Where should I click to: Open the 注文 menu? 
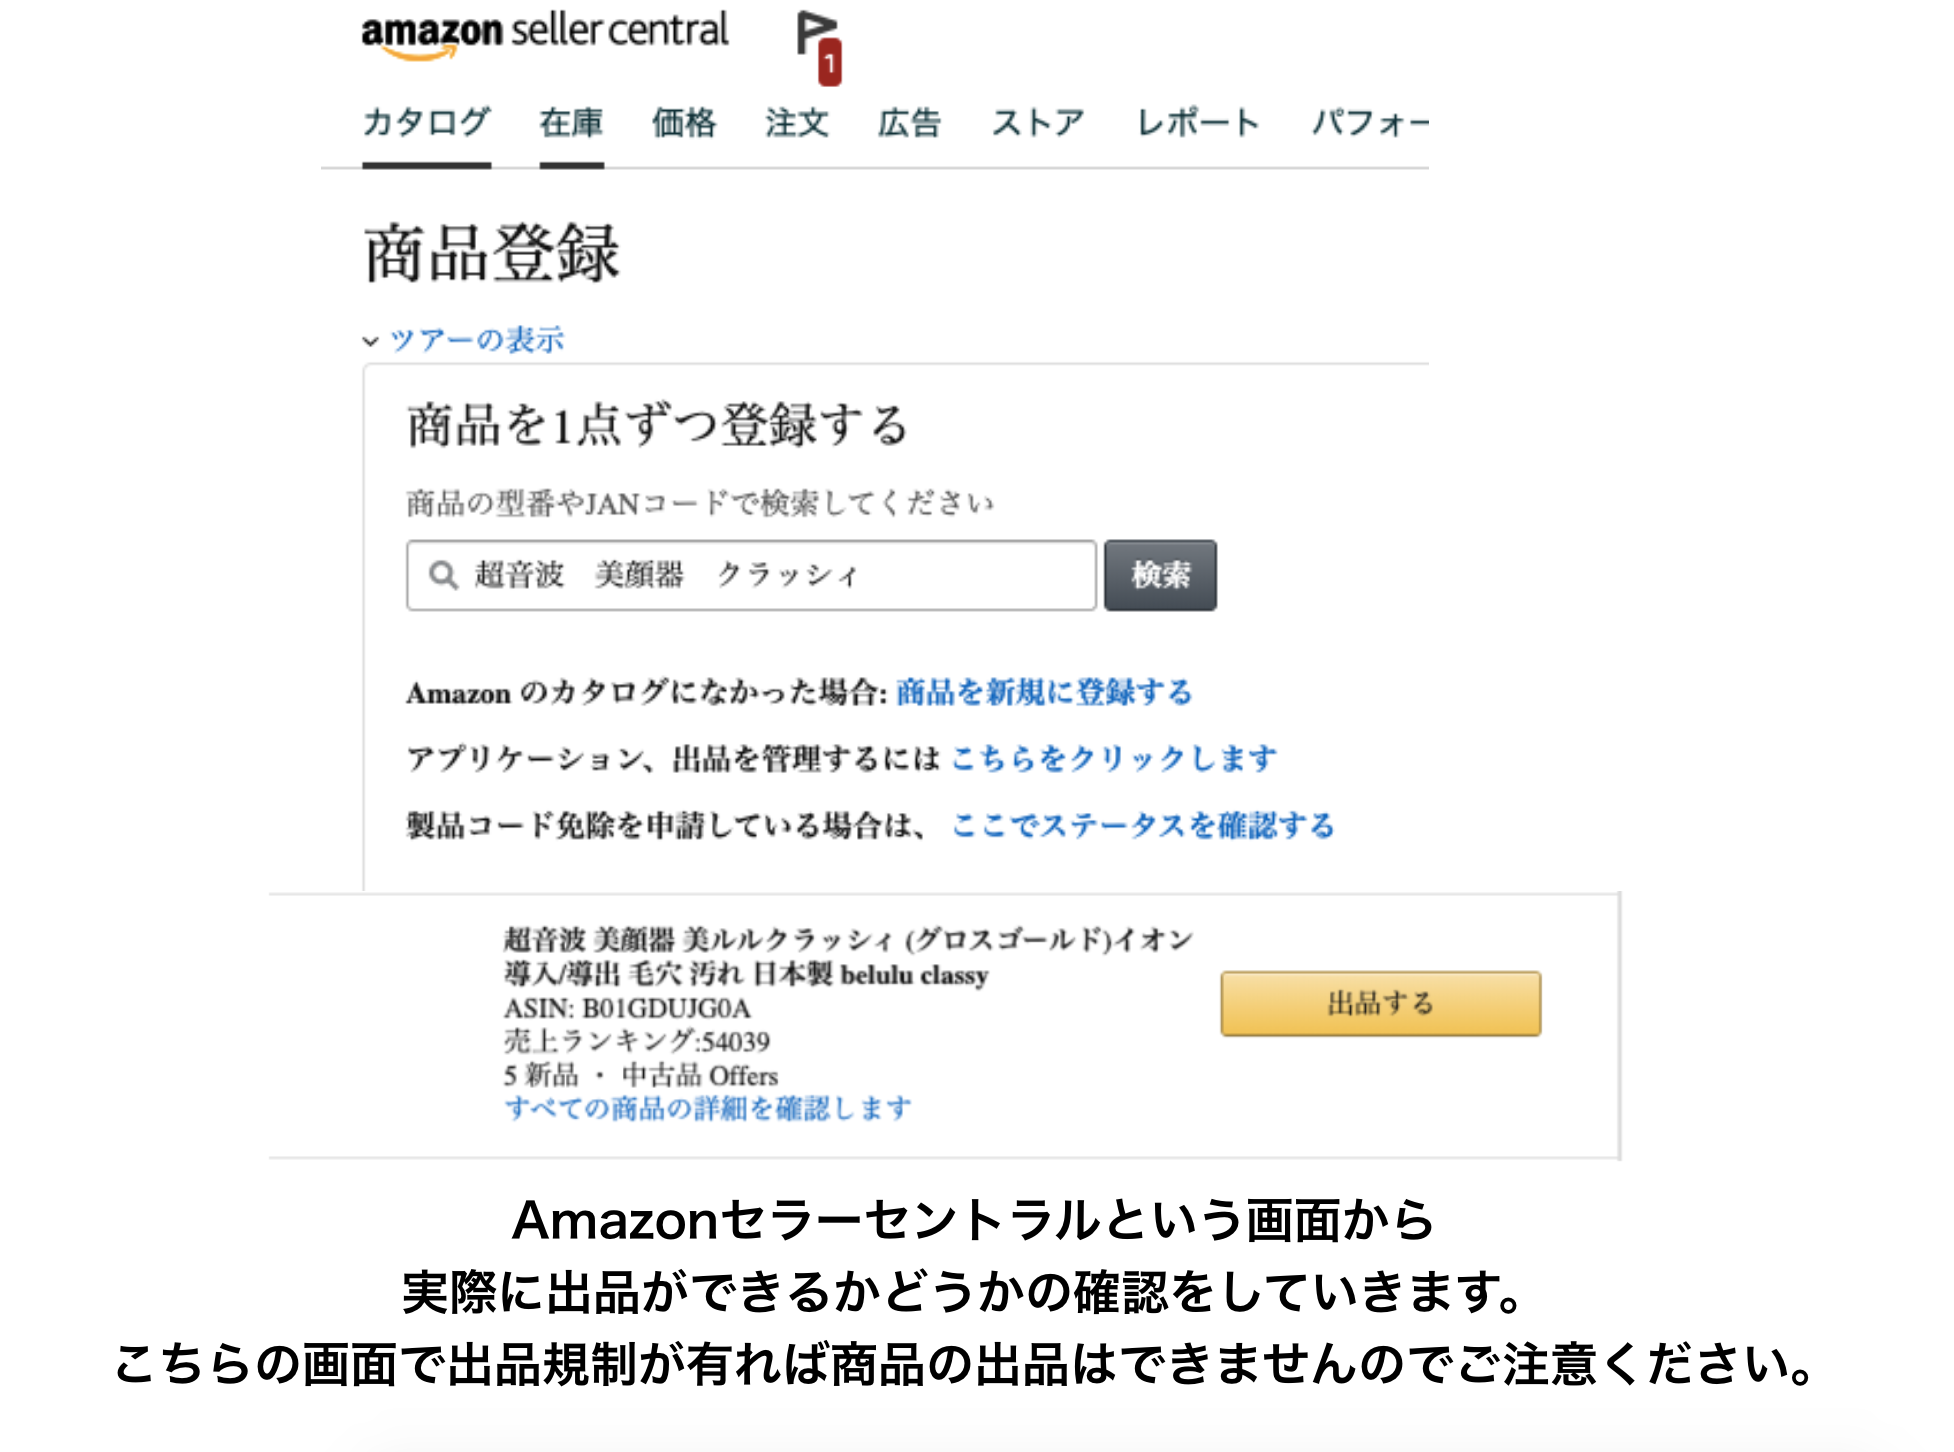797,123
